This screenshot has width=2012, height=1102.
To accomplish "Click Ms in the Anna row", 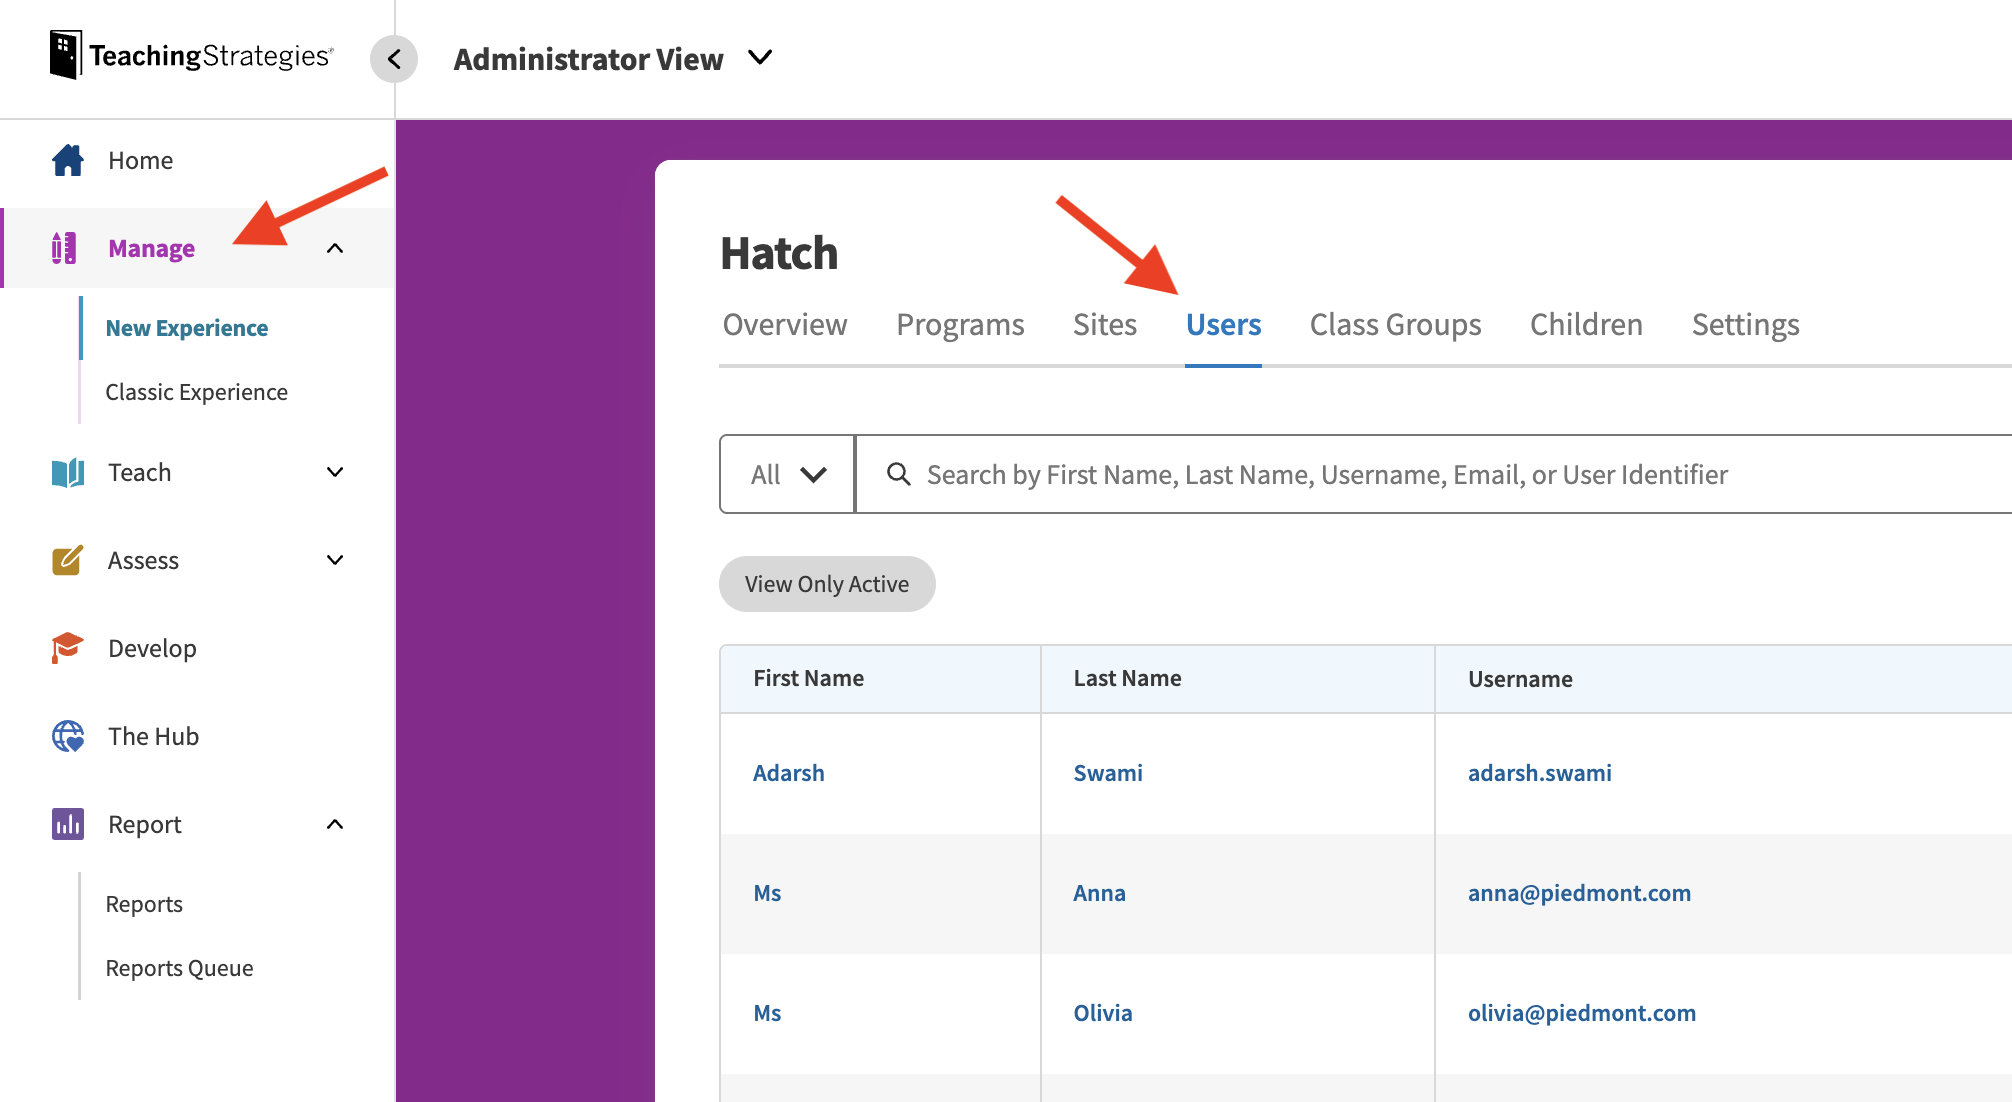I will point(767,893).
